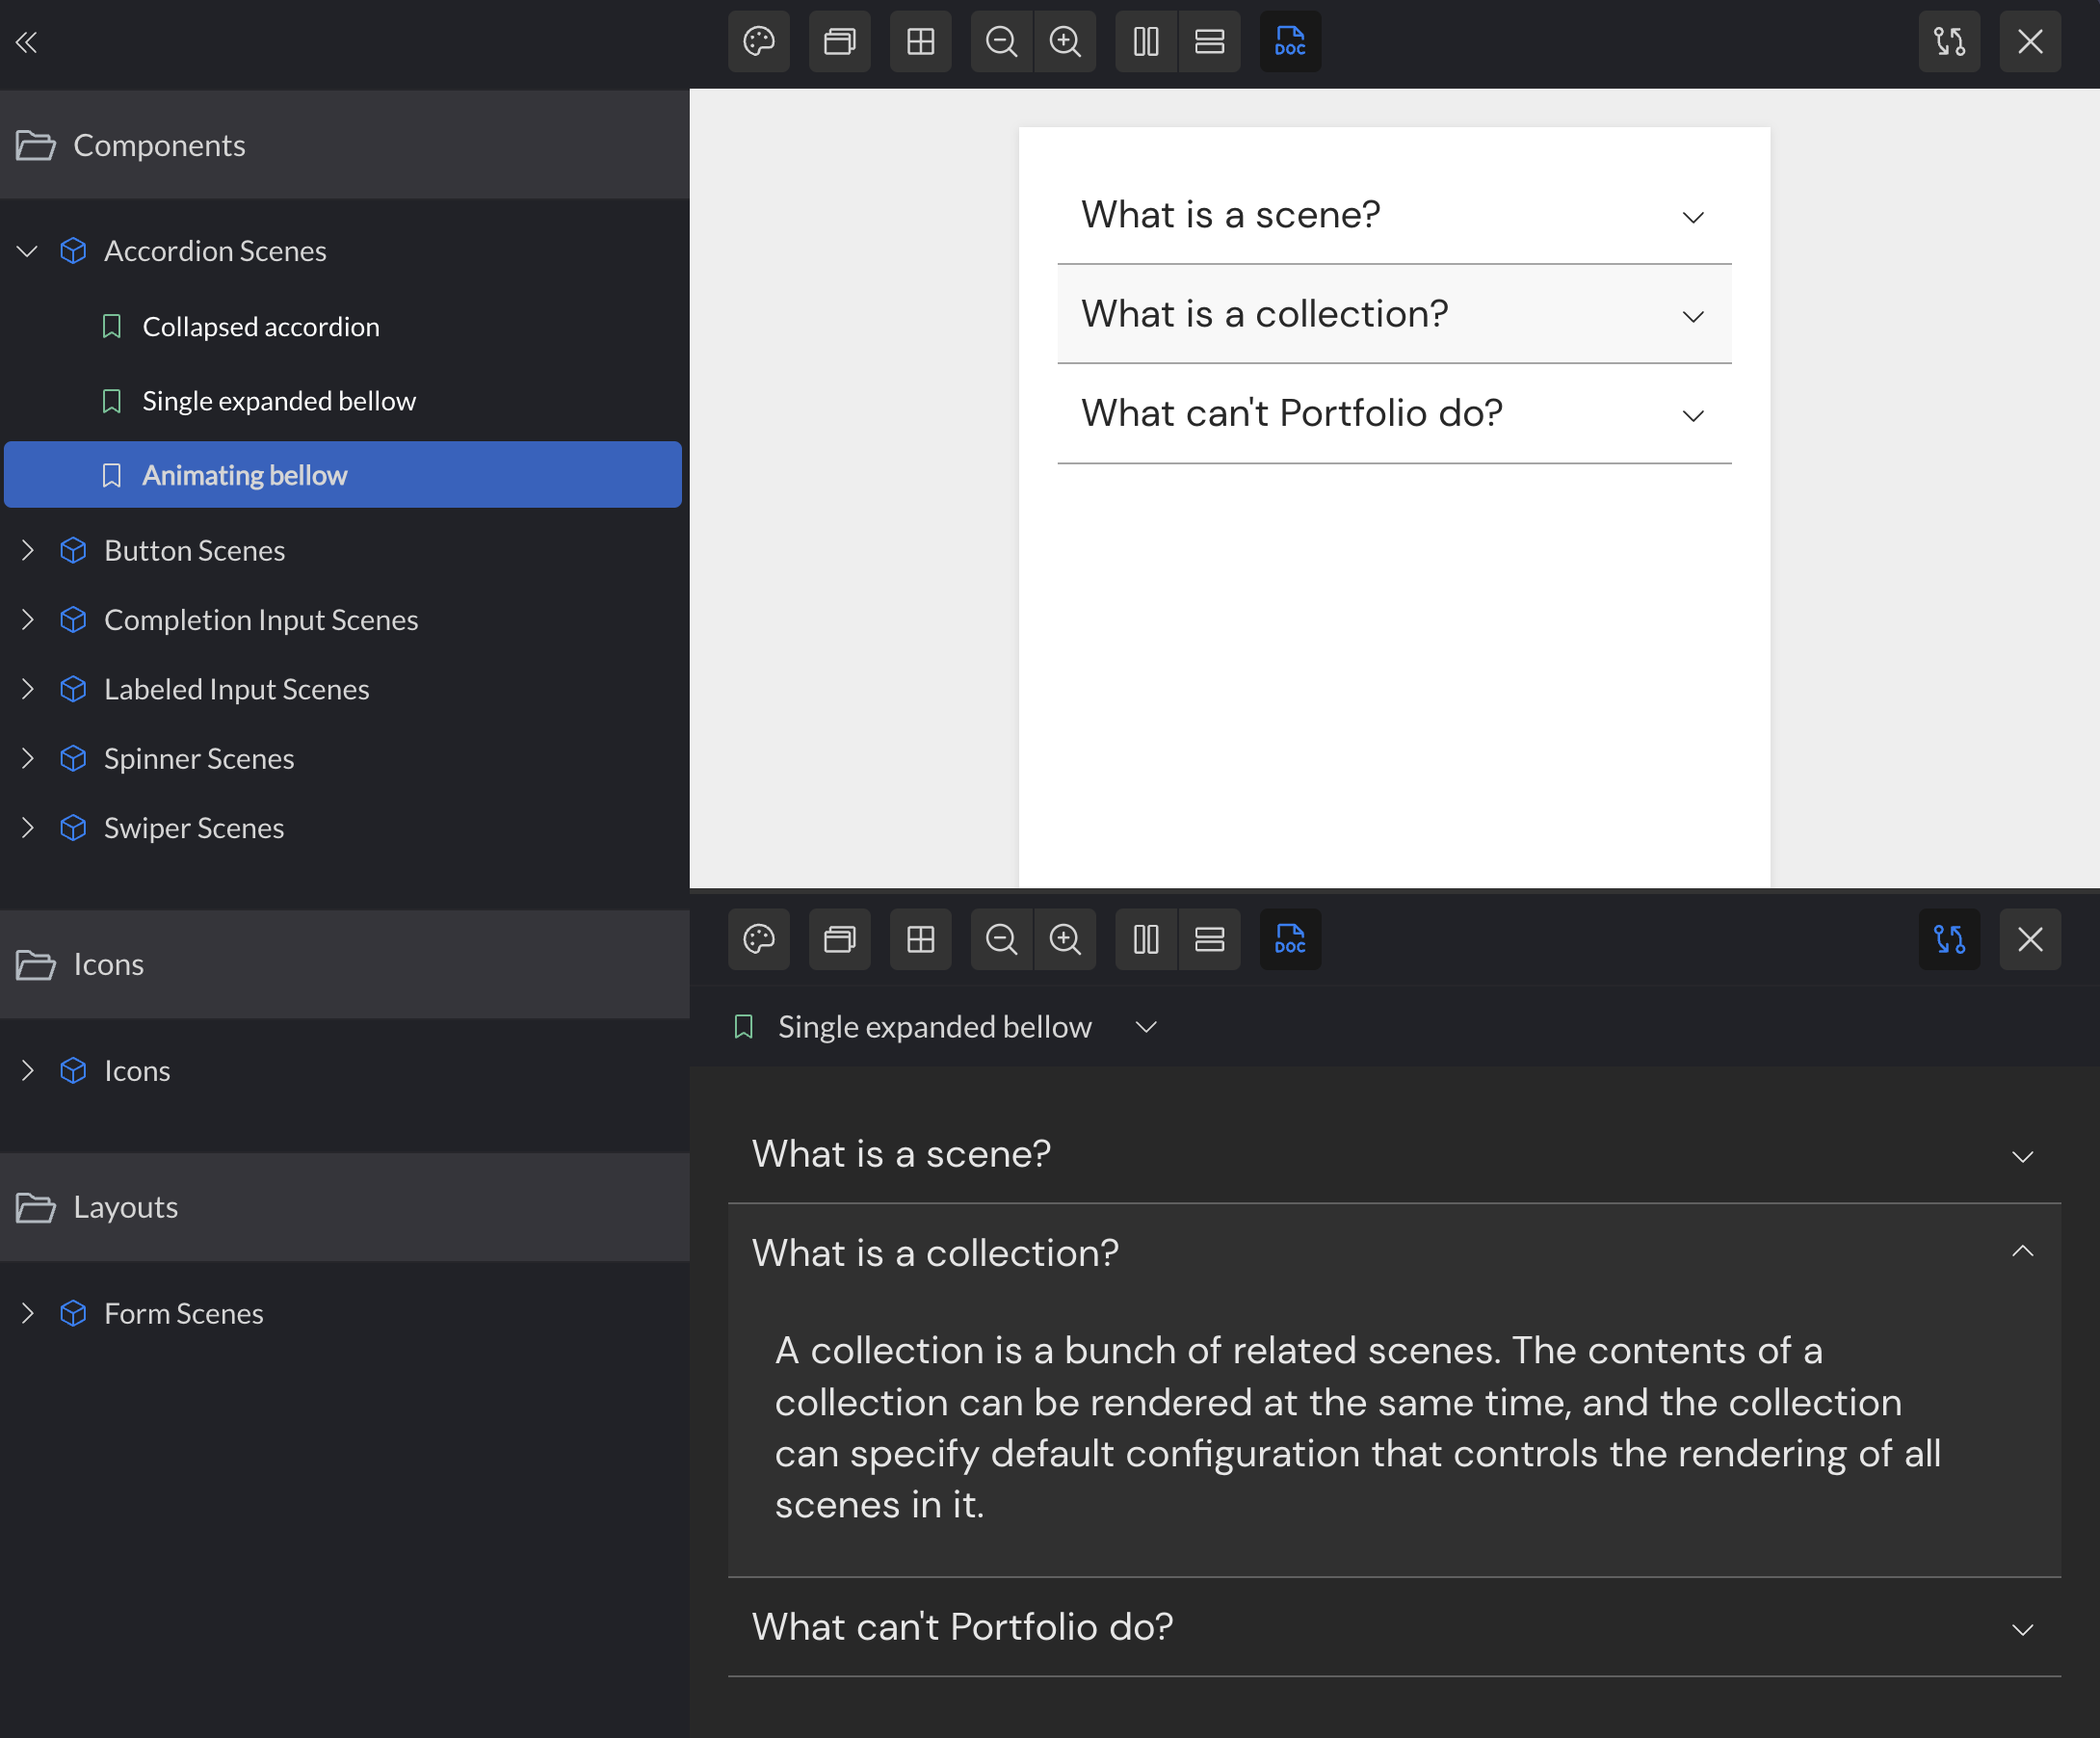Collapse the sidebar with double chevron
Viewport: 2100px width, 1738px height.
[27, 42]
